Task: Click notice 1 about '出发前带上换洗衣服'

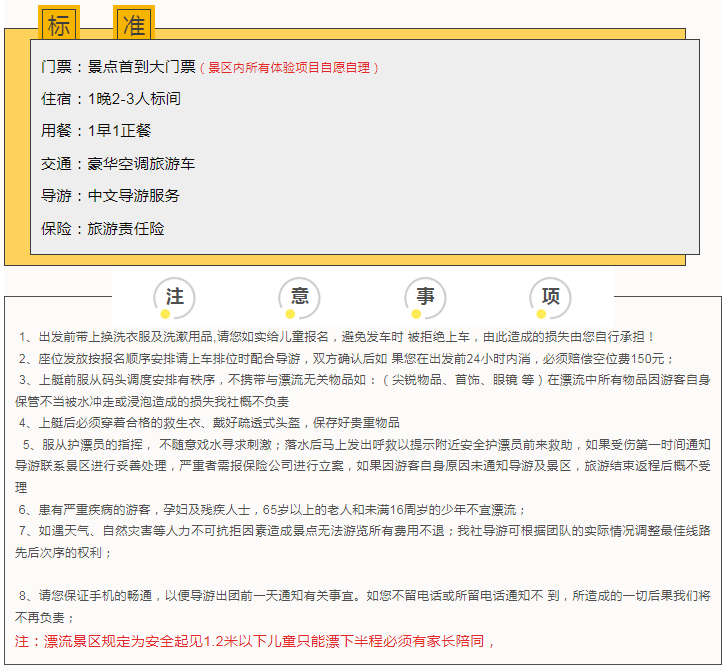Action: [337, 337]
